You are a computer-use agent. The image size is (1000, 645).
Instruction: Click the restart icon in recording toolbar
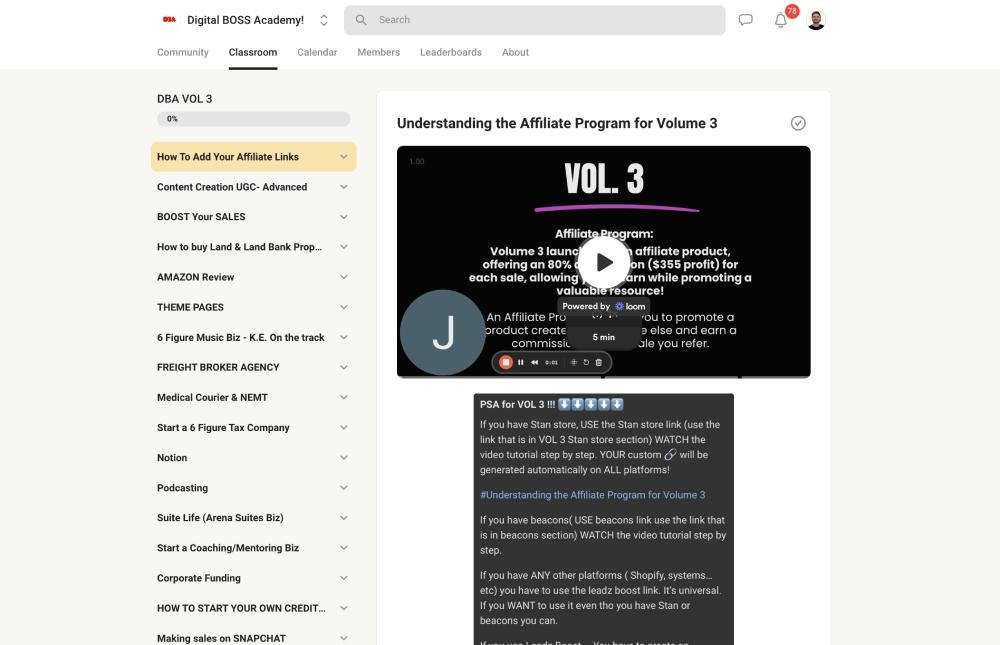coord(586,362)
